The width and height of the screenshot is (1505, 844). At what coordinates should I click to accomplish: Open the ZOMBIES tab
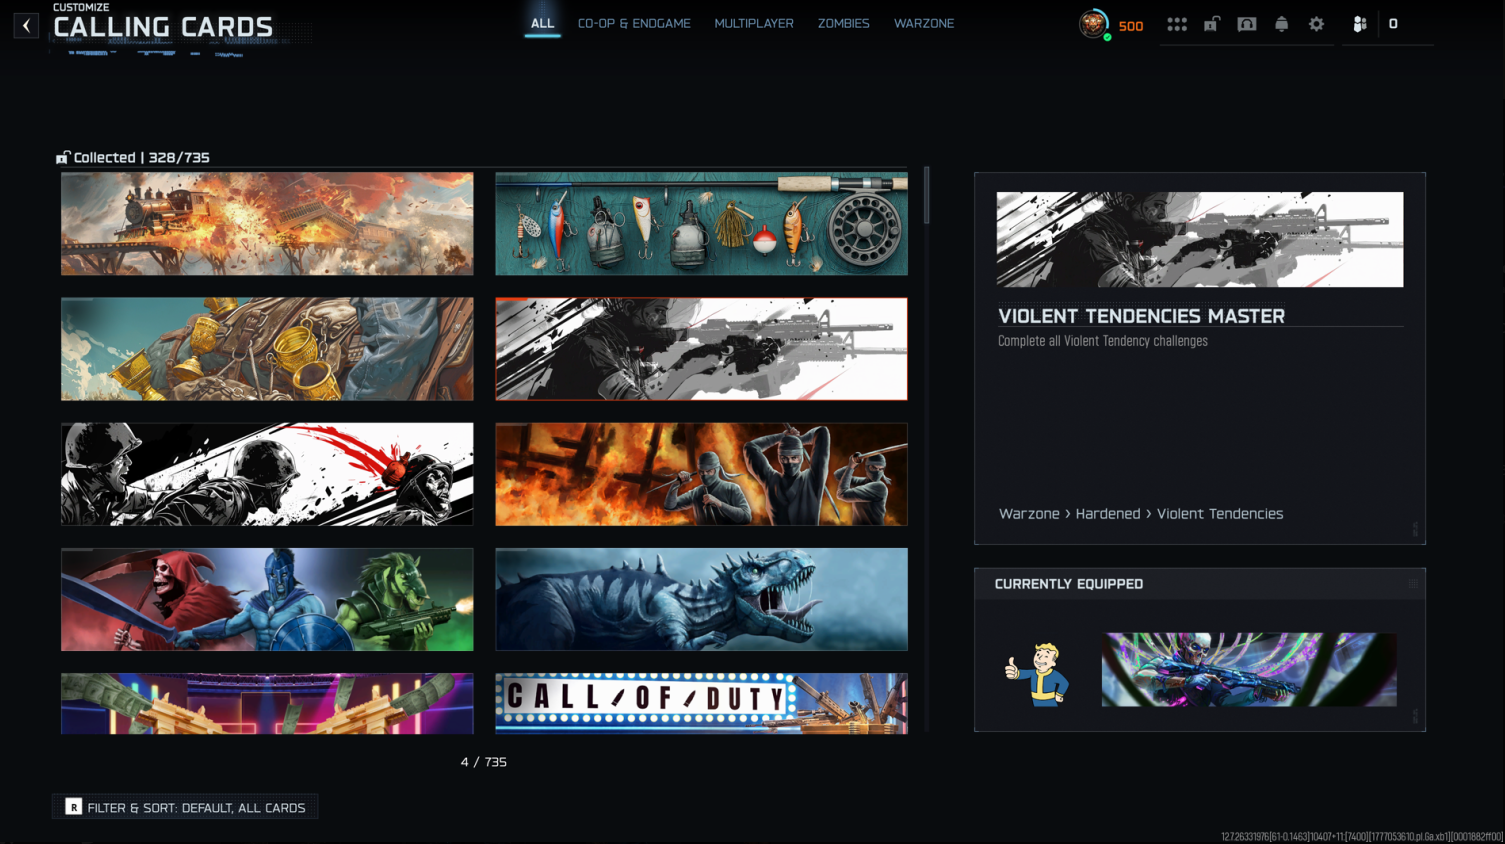844,23
